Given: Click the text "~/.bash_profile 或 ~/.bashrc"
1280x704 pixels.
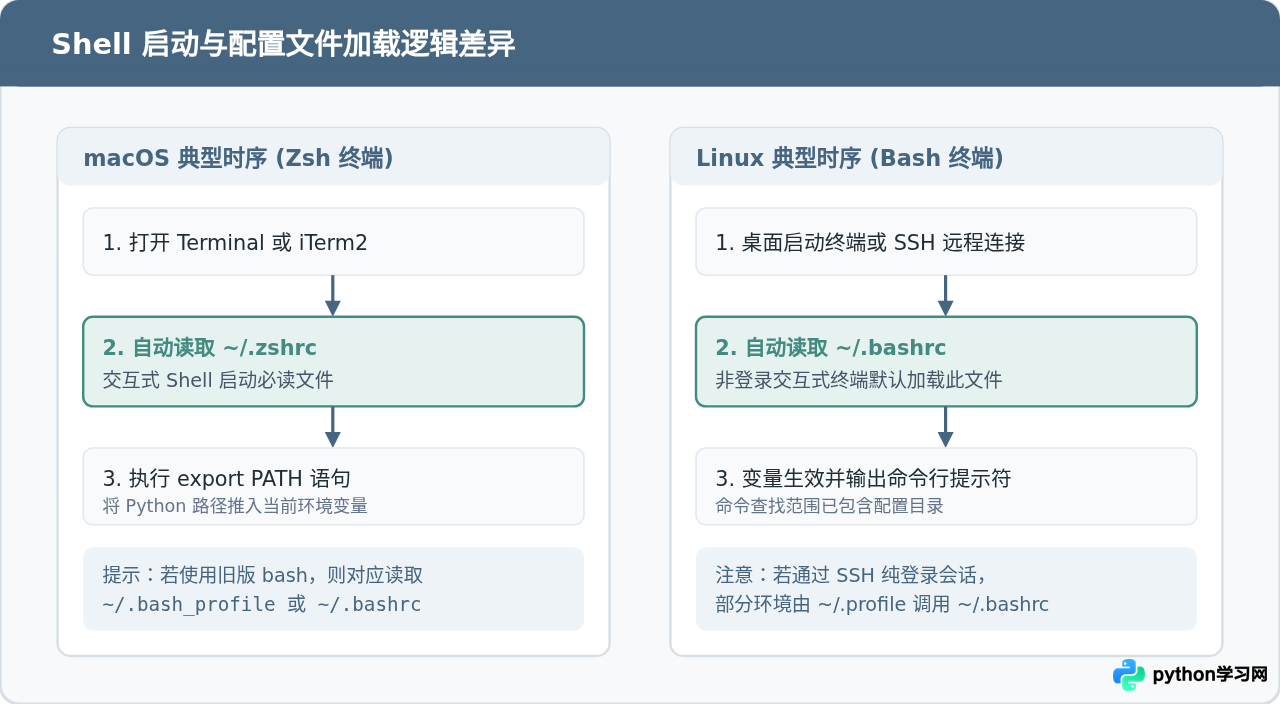Looking at the screenshot, I should click(x=262, y=604).
